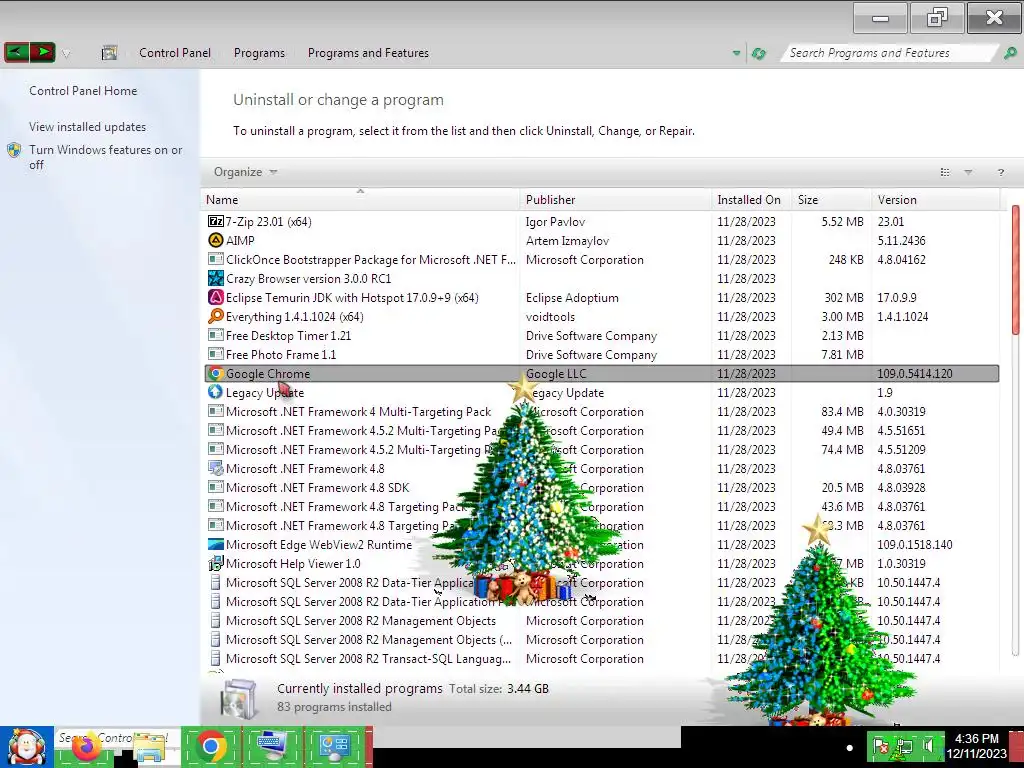Click the network tray icon

click(904, 746)
